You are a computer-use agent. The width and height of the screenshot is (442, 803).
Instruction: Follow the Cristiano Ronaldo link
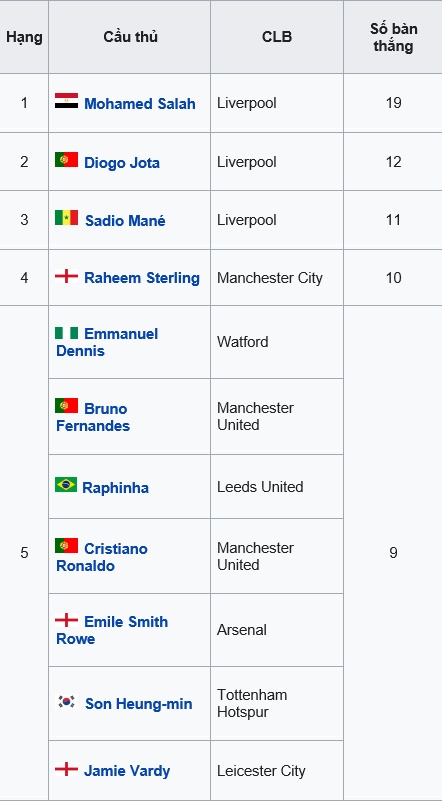(101, 557)
